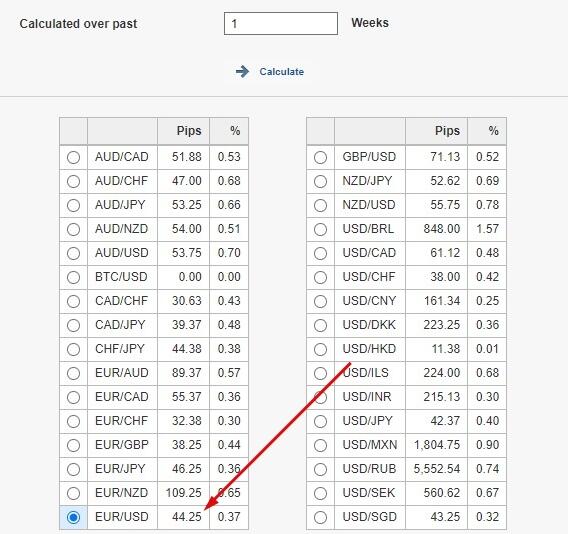568x534 pixels.
Task: Focus the weeks number input field
Action: pyautogui.click(x=281, y=24)
